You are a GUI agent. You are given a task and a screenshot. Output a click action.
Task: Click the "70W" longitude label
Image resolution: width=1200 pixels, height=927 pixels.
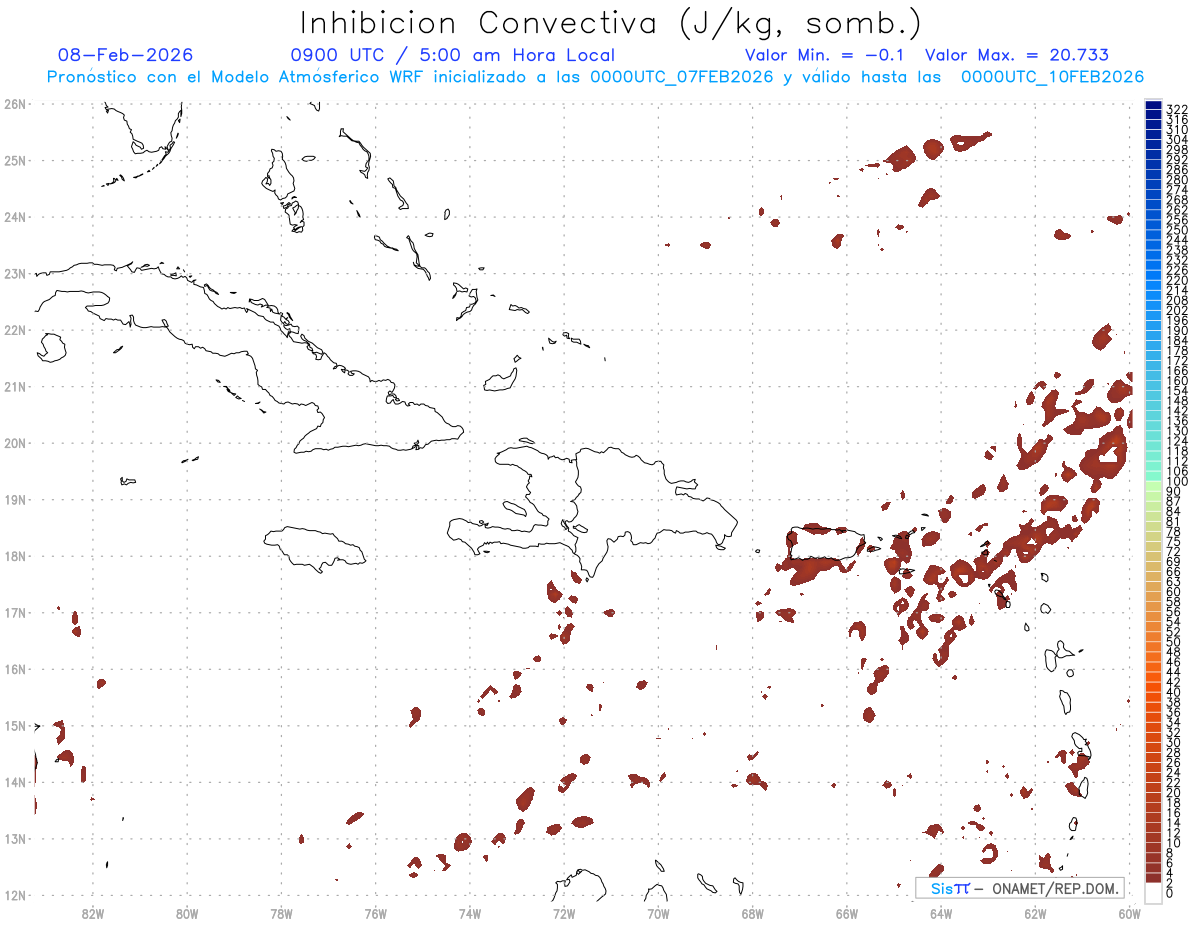coord(658,913)
